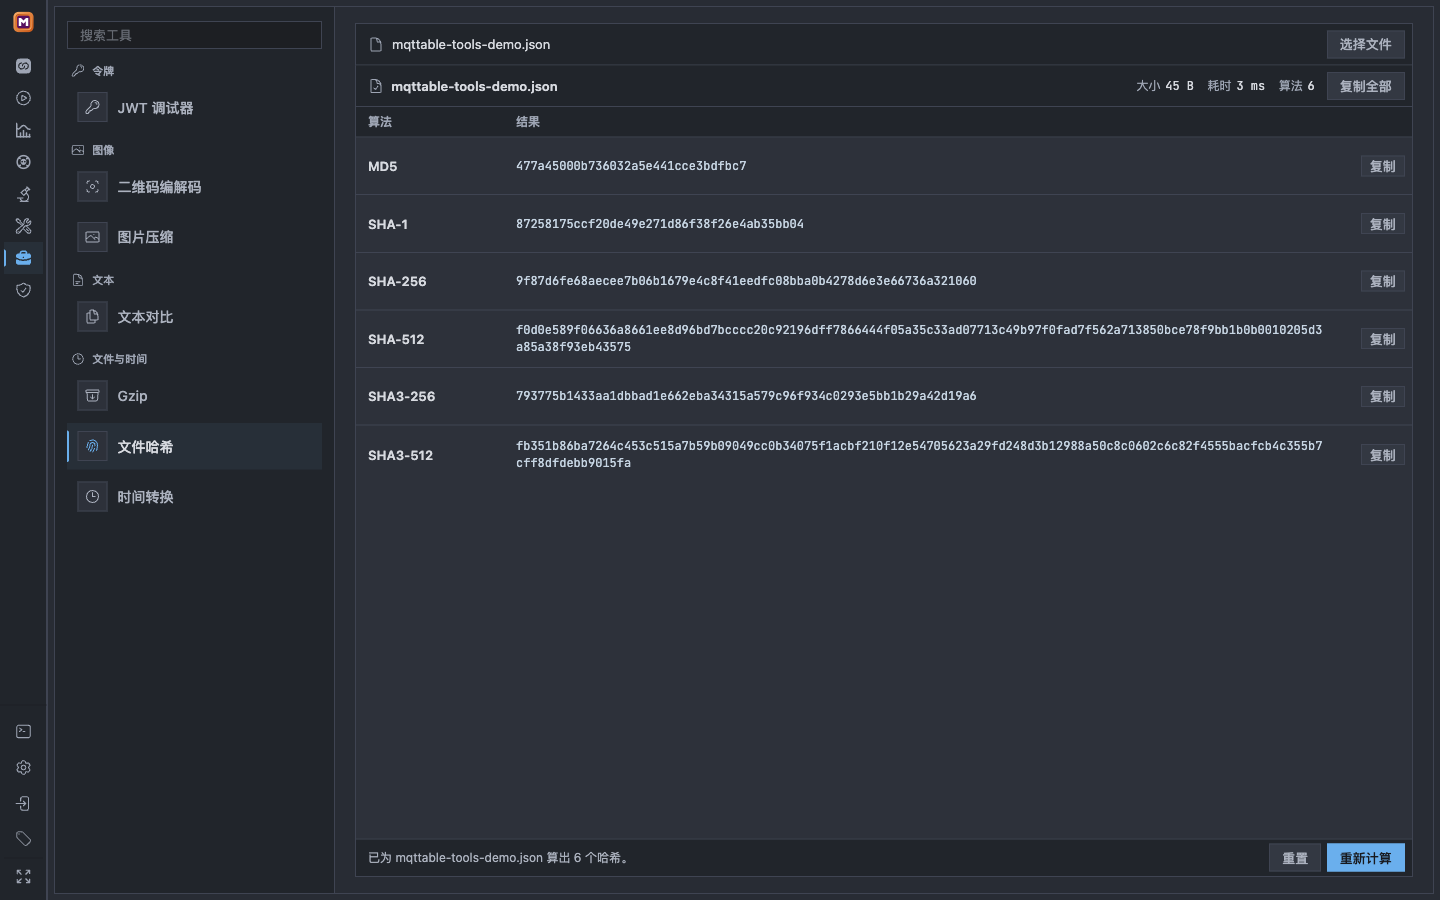Toggle fullscreen with expand arrows icon

coord(23,877)
